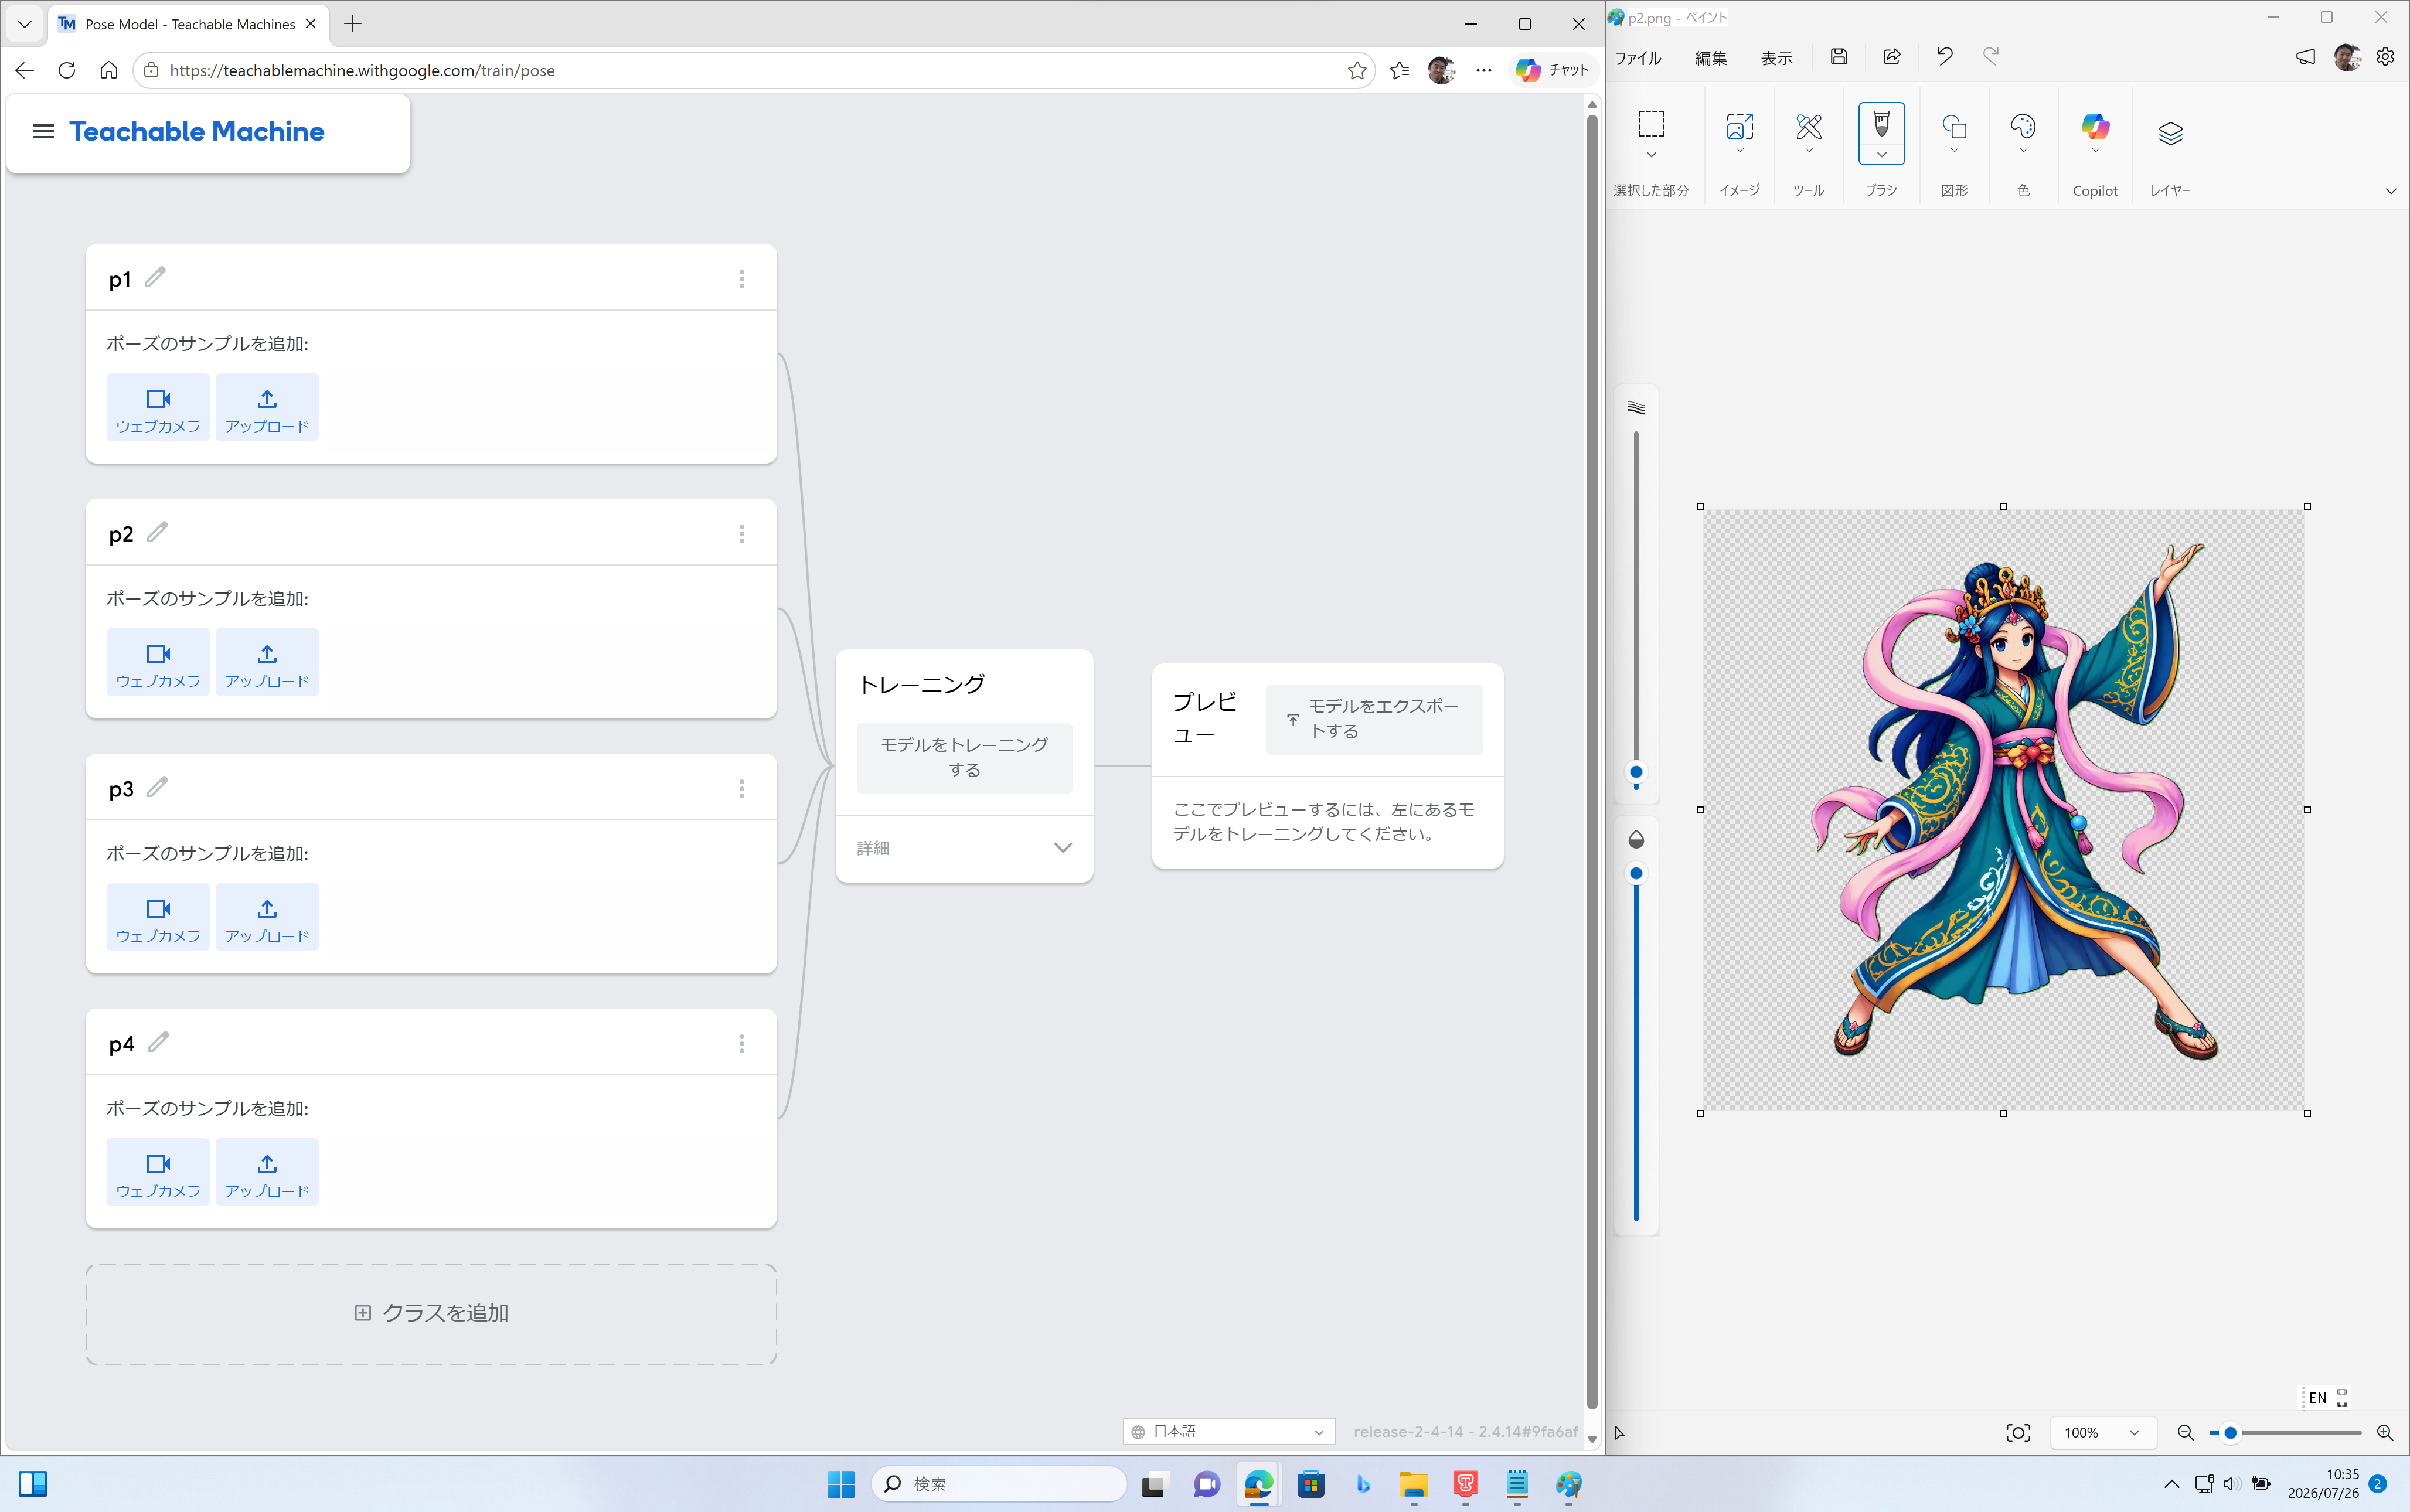
Task: Open the 日本語 language dropdown
Action: pos(1229,1432)
